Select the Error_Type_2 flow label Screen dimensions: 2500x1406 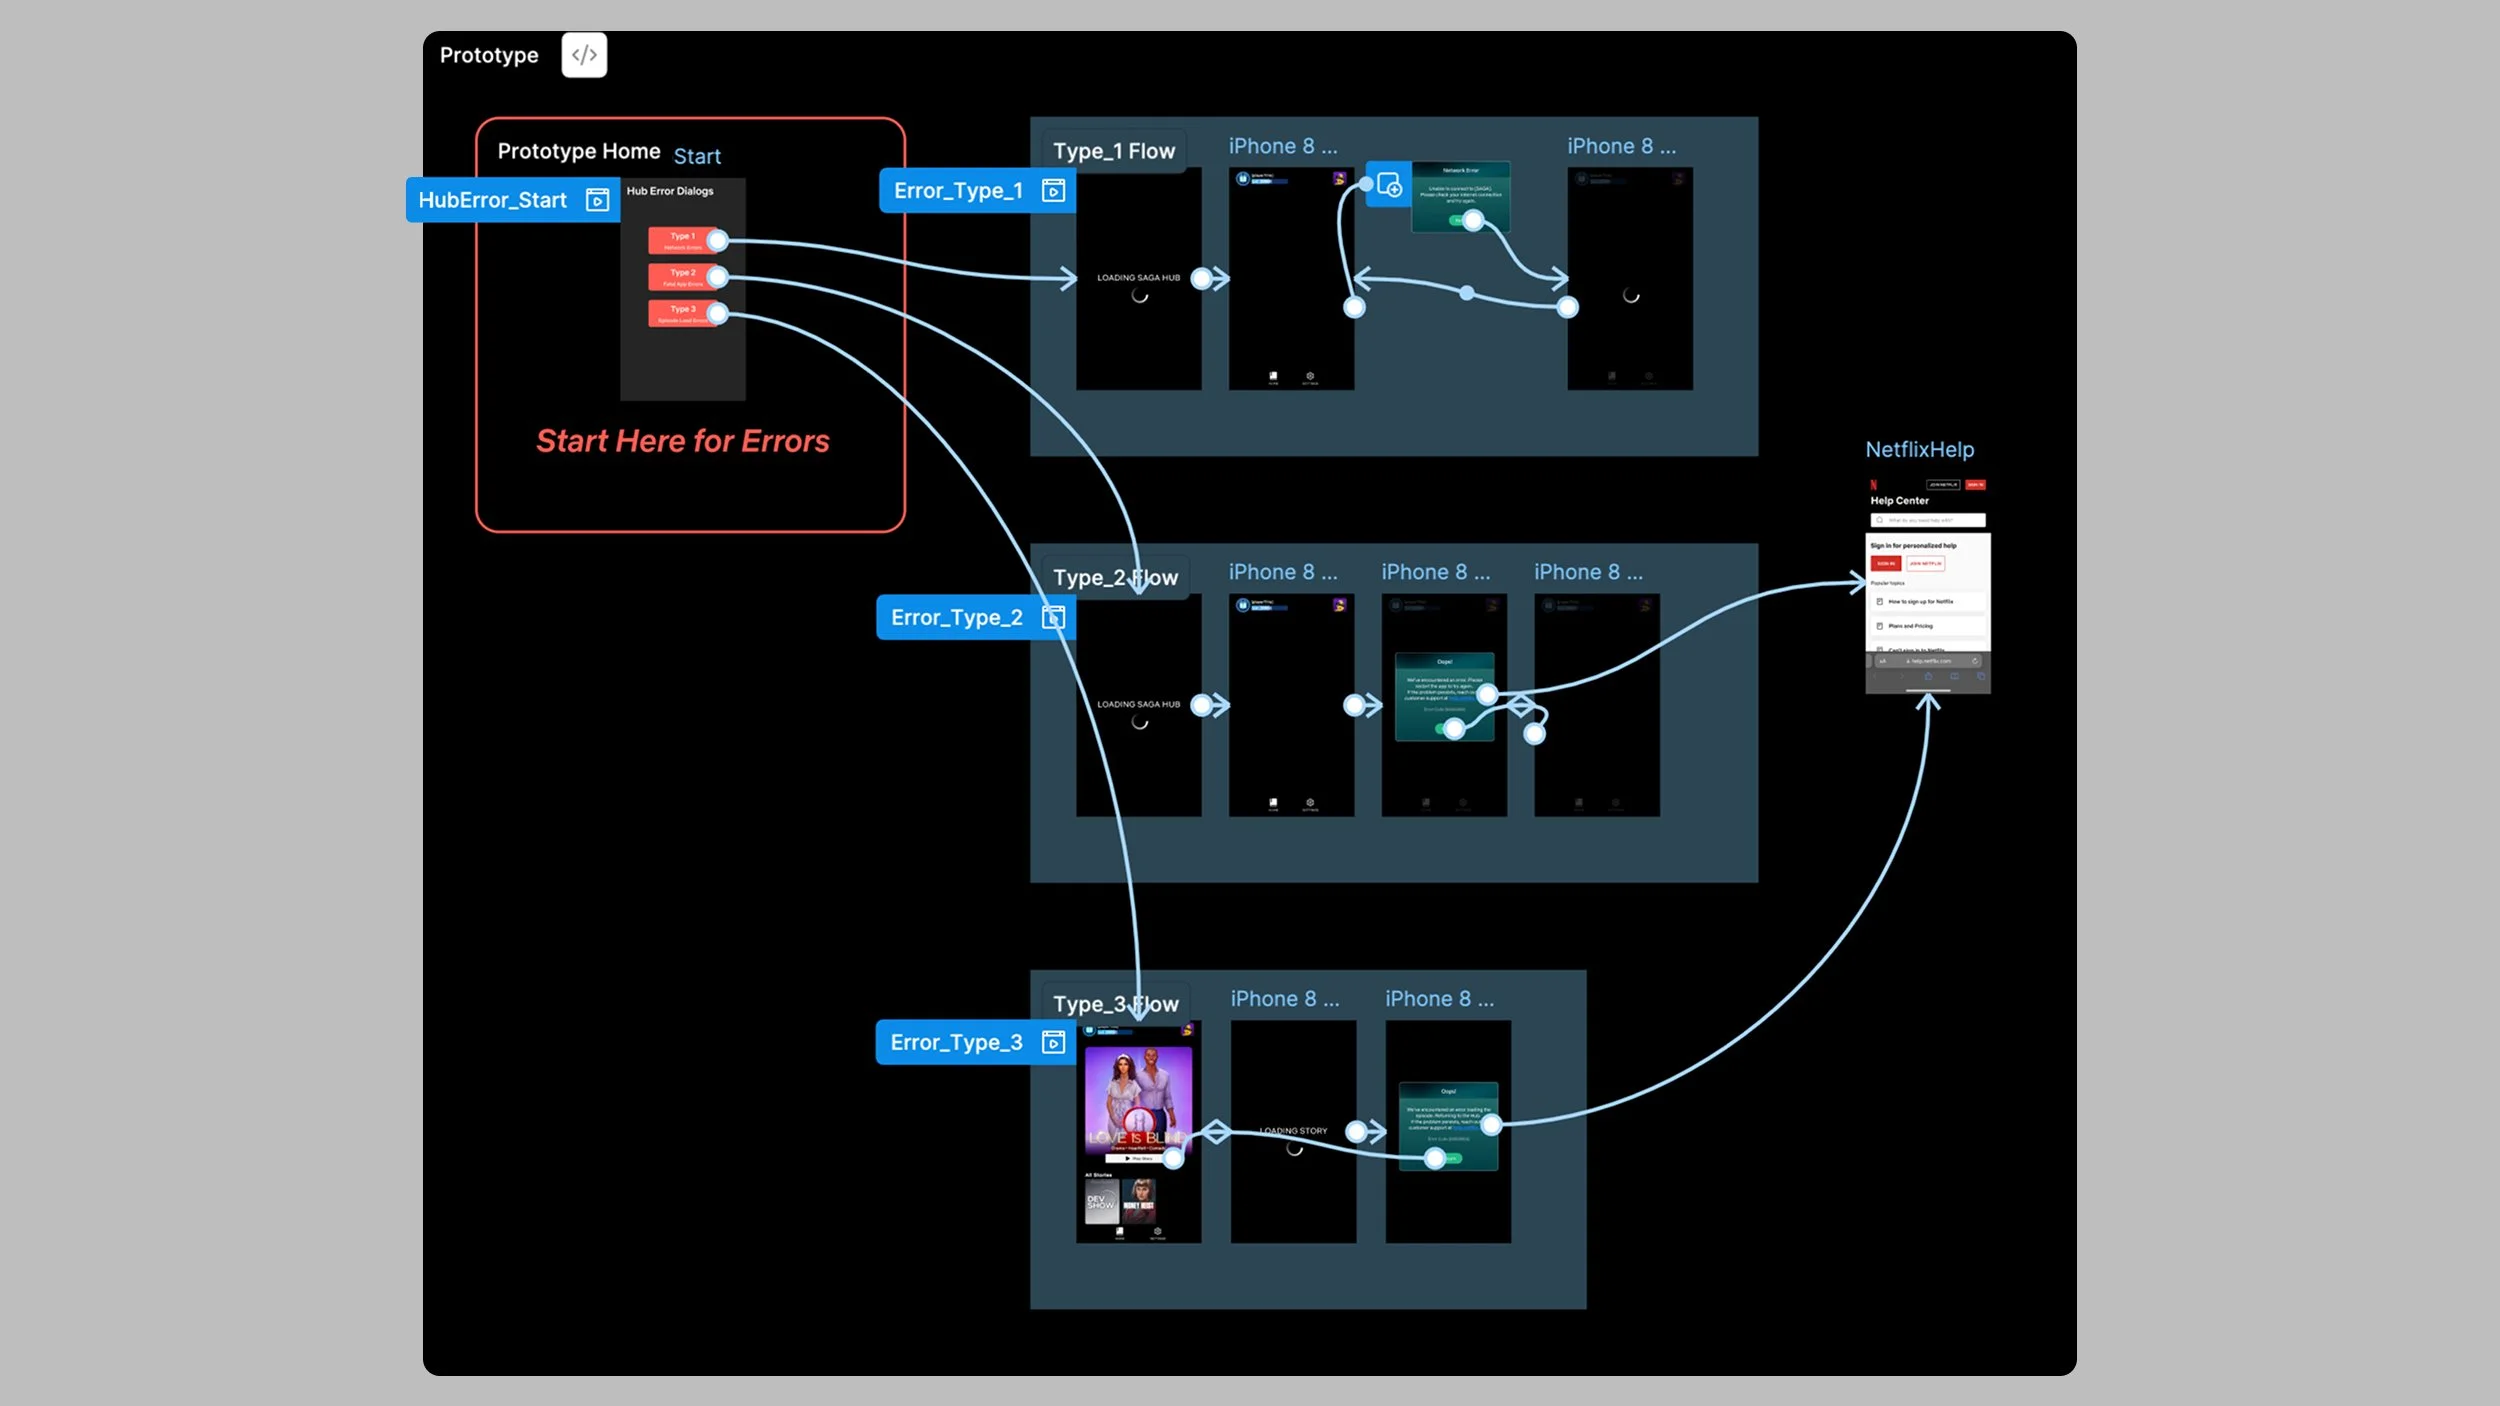(x=956, y=617)
